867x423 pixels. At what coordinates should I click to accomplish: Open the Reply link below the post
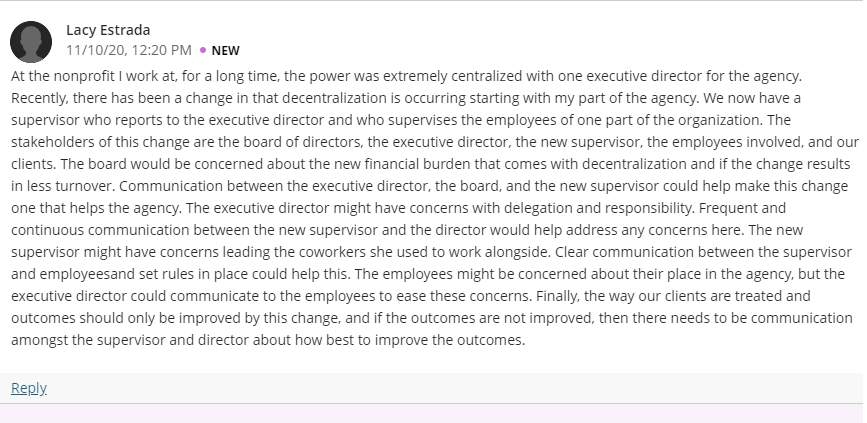(x=29, y=388)
